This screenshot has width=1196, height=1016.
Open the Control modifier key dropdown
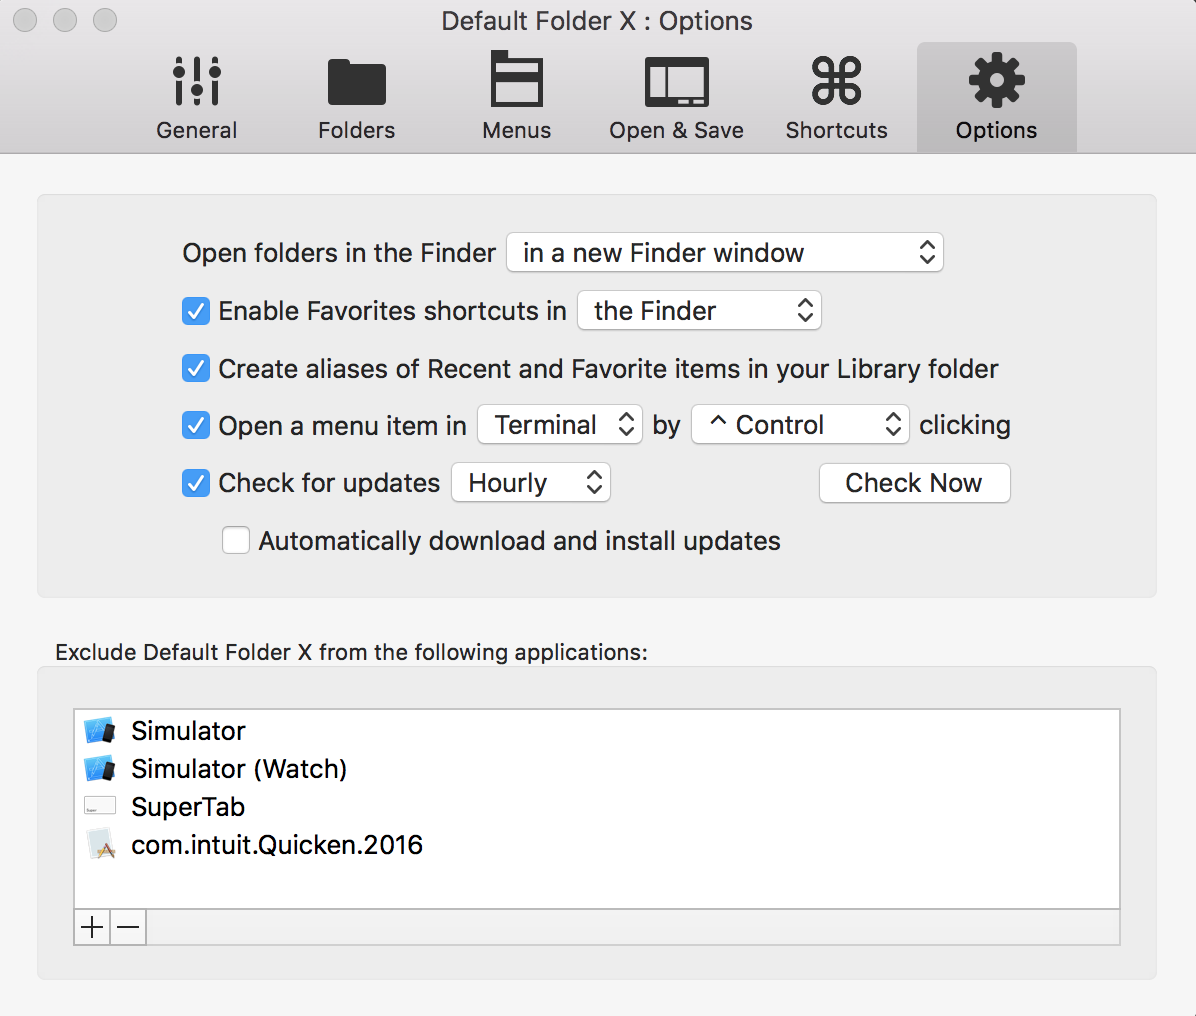point(800,424)
